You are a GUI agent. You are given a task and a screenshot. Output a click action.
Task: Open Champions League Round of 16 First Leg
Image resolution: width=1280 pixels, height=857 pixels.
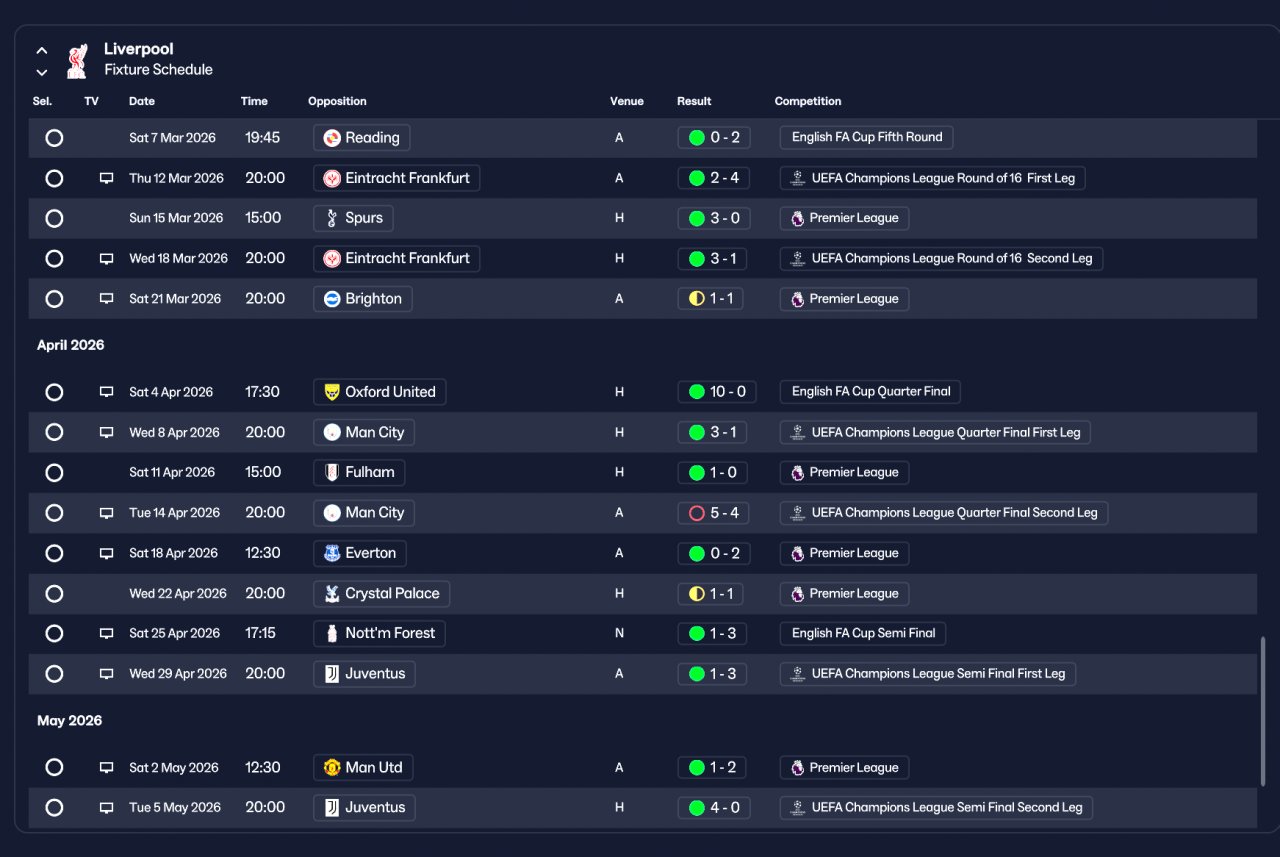tap(932, 178)
